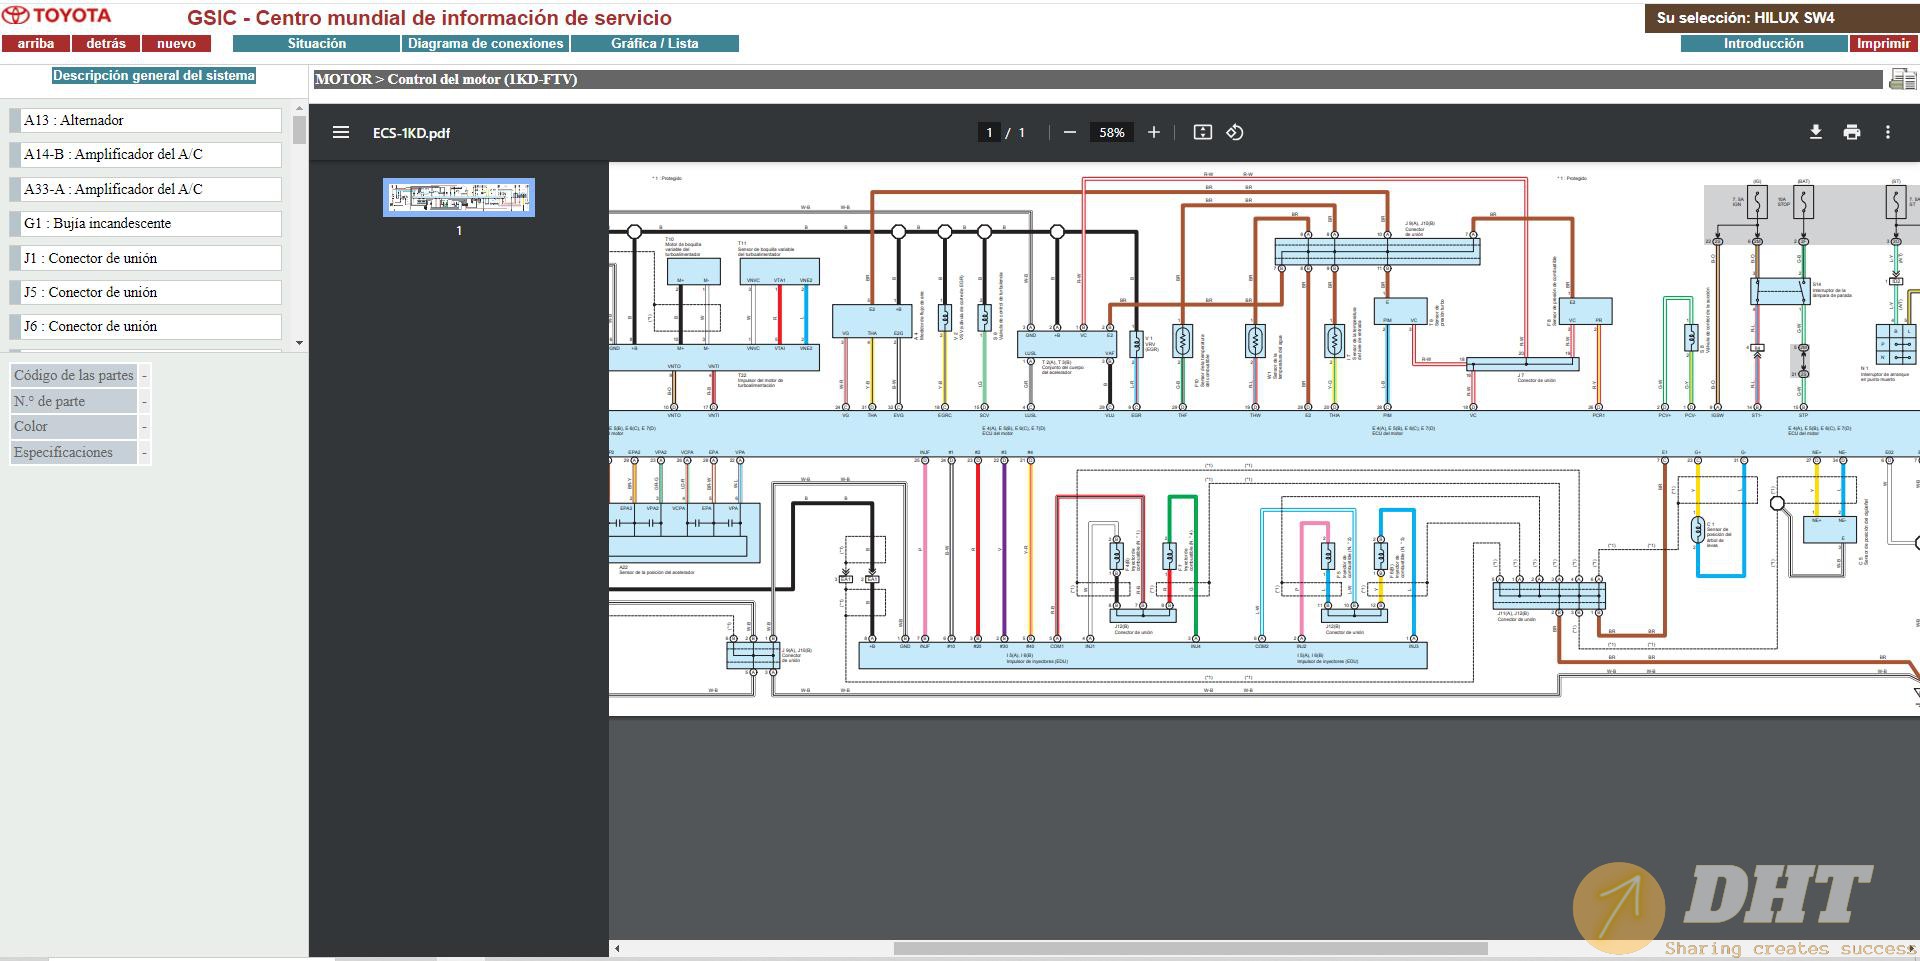
Task: Open the Situación tab
Action: pyautogui.click(x=317, y=44)
